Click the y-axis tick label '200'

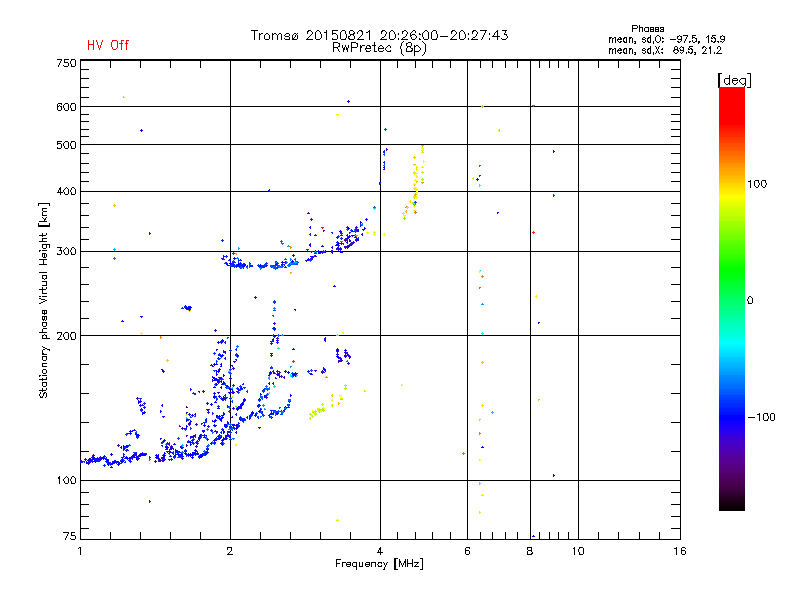tap(66, 336)
